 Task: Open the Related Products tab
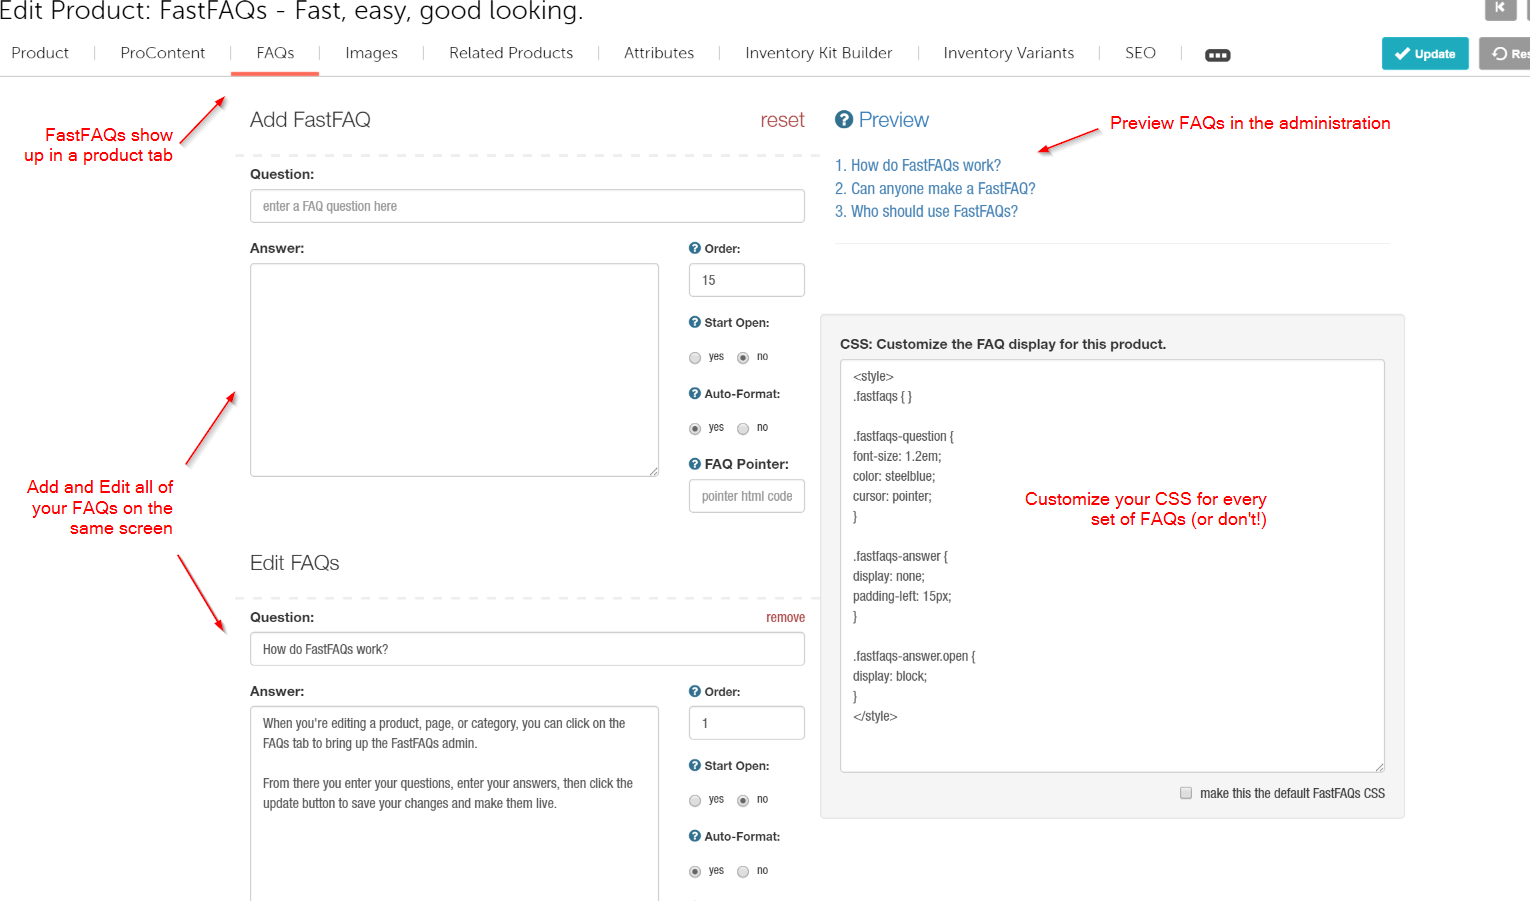(x=511, y=53)
